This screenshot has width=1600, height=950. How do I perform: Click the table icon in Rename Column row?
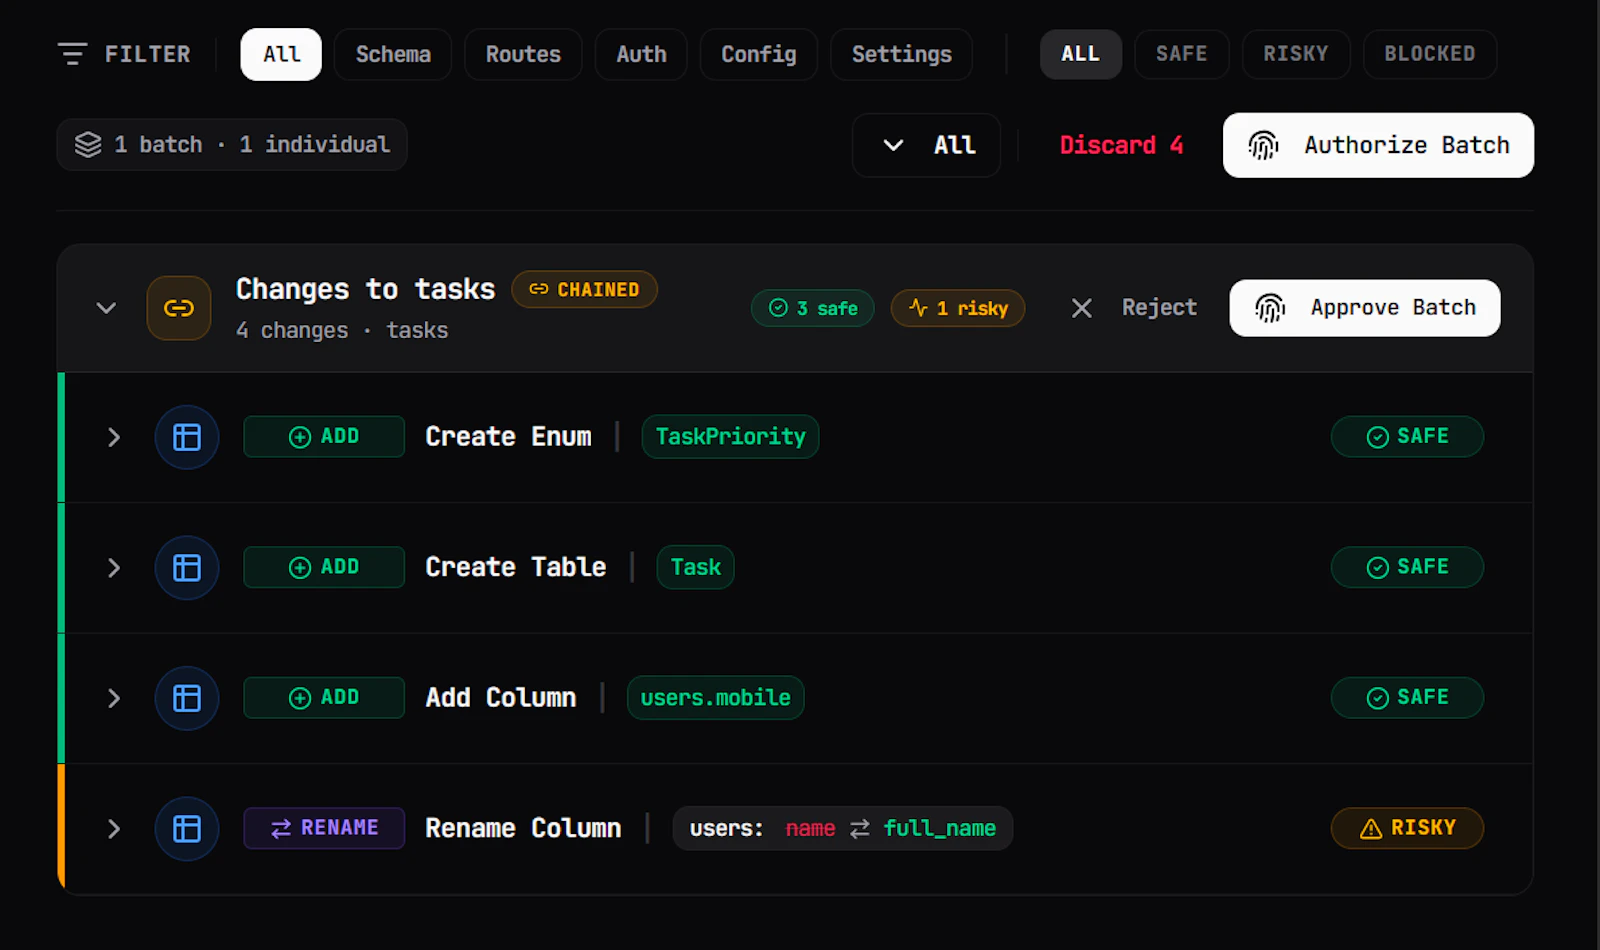click(187, 829)
